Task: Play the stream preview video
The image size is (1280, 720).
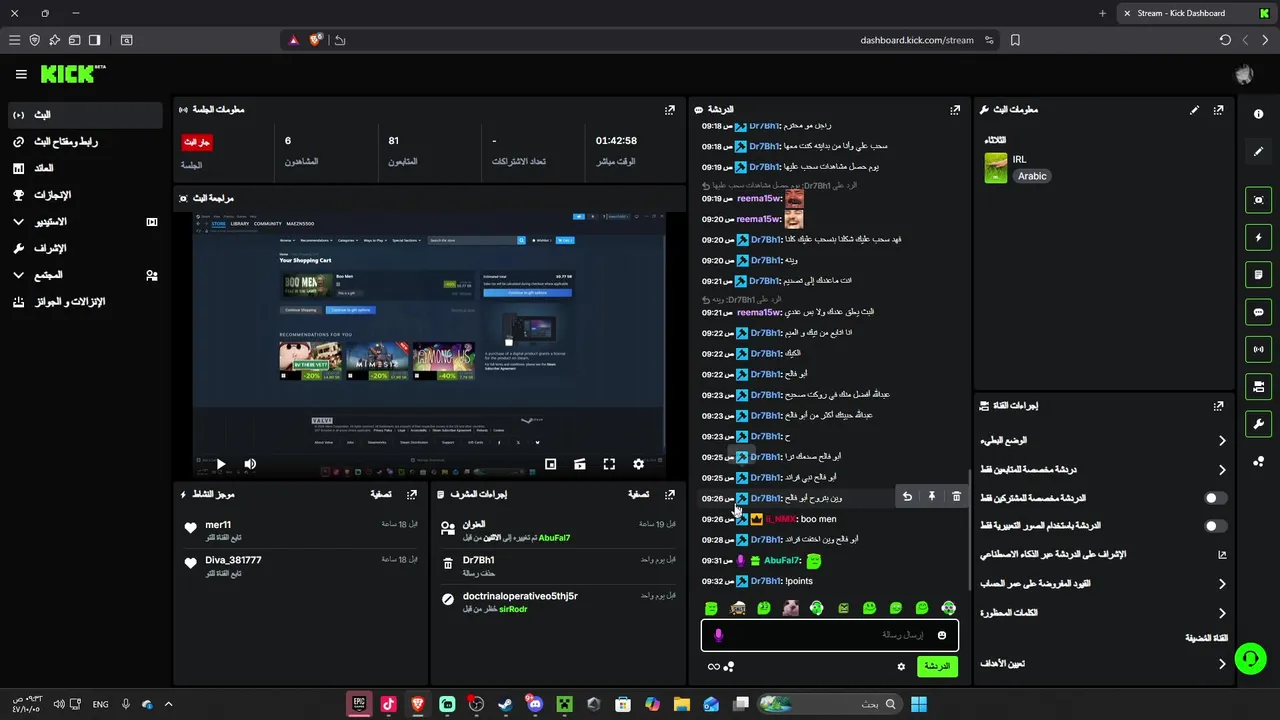Action: tap(221, 464)
